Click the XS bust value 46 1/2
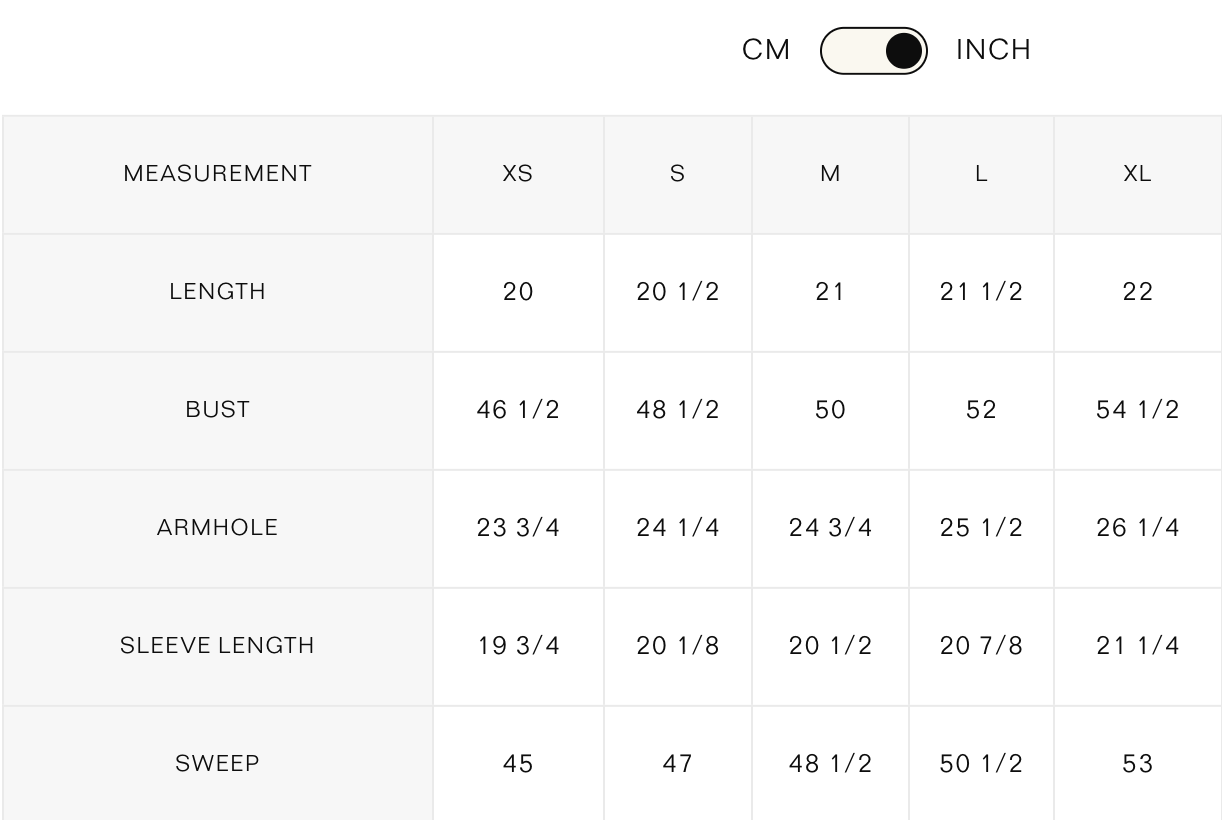Screen dimensions: 1222x820 [x=518, y=410]
